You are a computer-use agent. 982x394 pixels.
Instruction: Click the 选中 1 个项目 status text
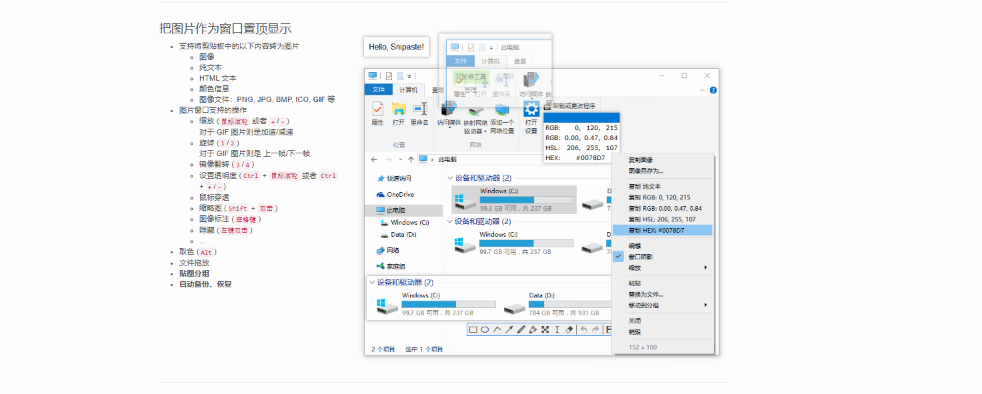pos(425,349)
